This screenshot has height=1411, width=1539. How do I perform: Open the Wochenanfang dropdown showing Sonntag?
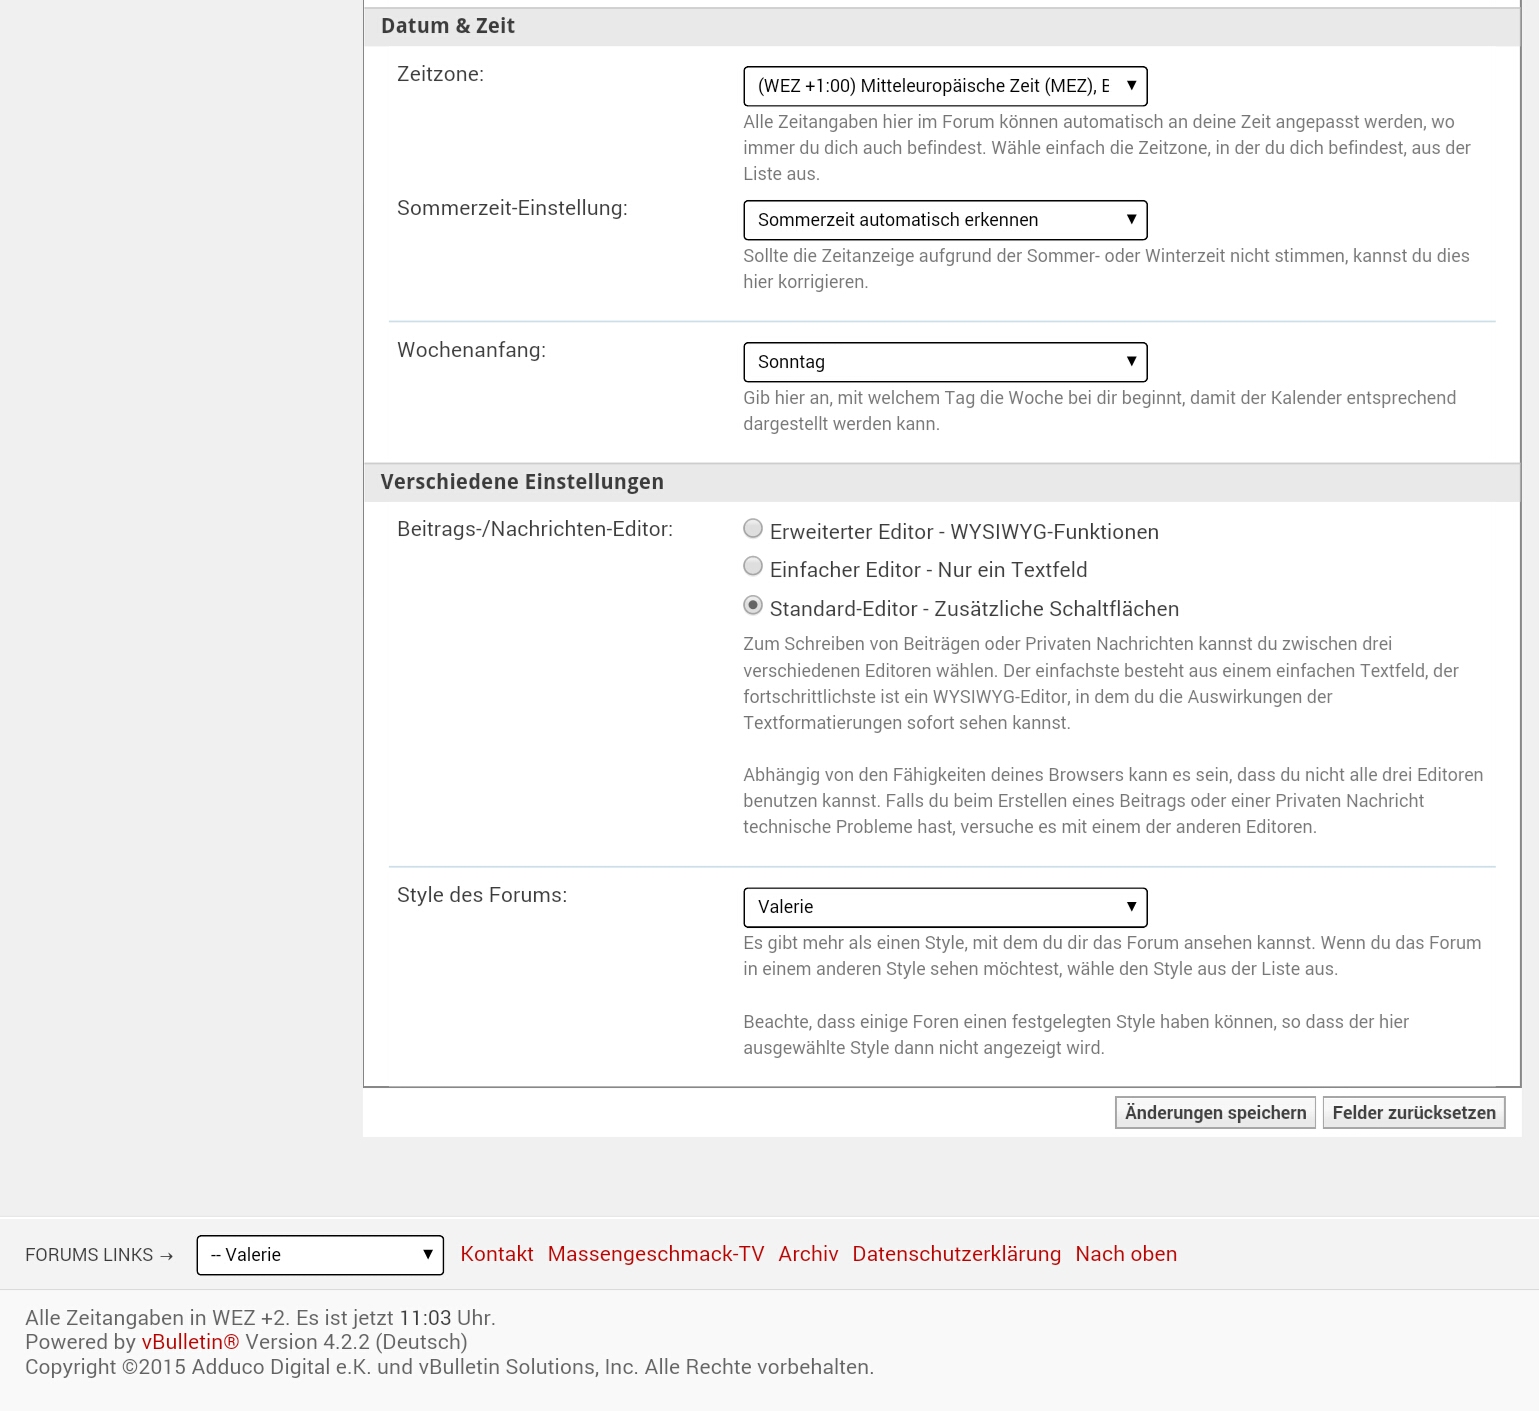(945, 362)
